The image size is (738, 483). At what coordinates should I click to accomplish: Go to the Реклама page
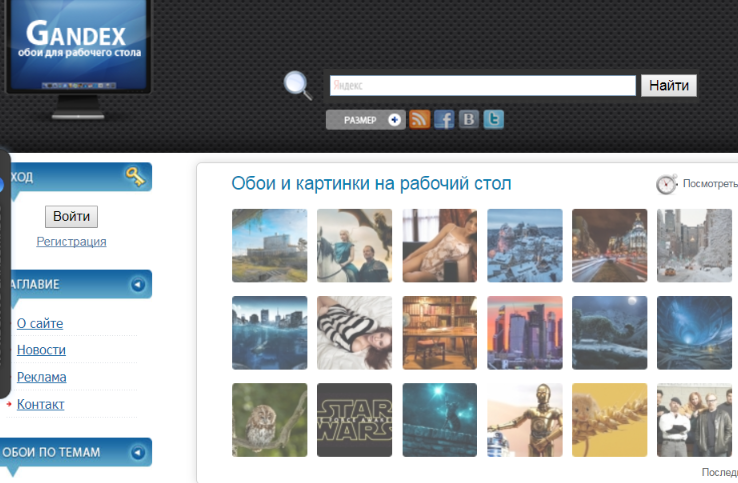pos(42,377)
